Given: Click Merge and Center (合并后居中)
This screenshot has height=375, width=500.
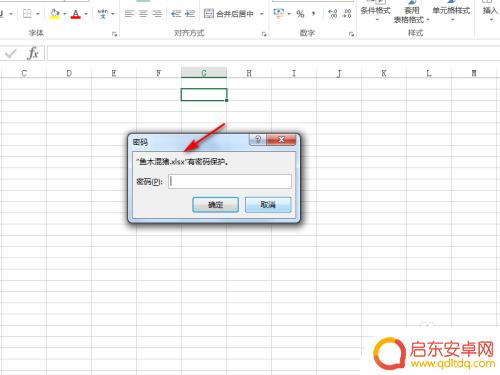Looking at the screenshot, I should 229,14.
